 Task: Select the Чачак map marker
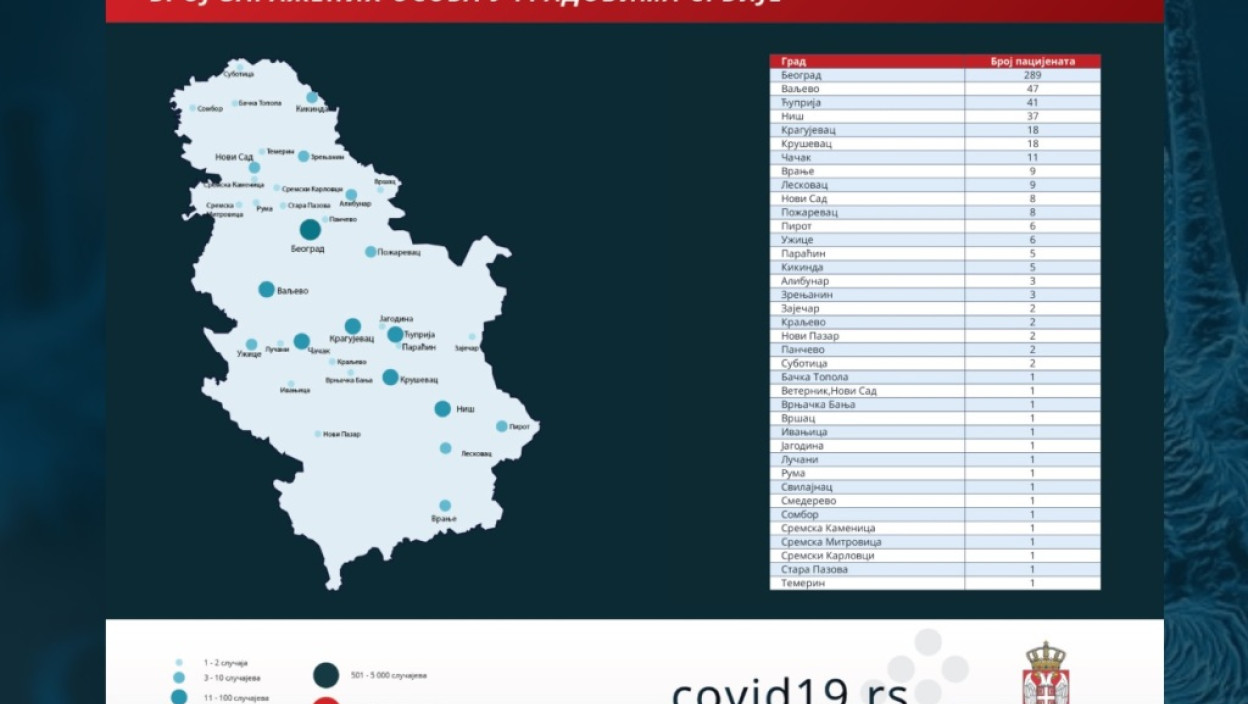[301, 341]
